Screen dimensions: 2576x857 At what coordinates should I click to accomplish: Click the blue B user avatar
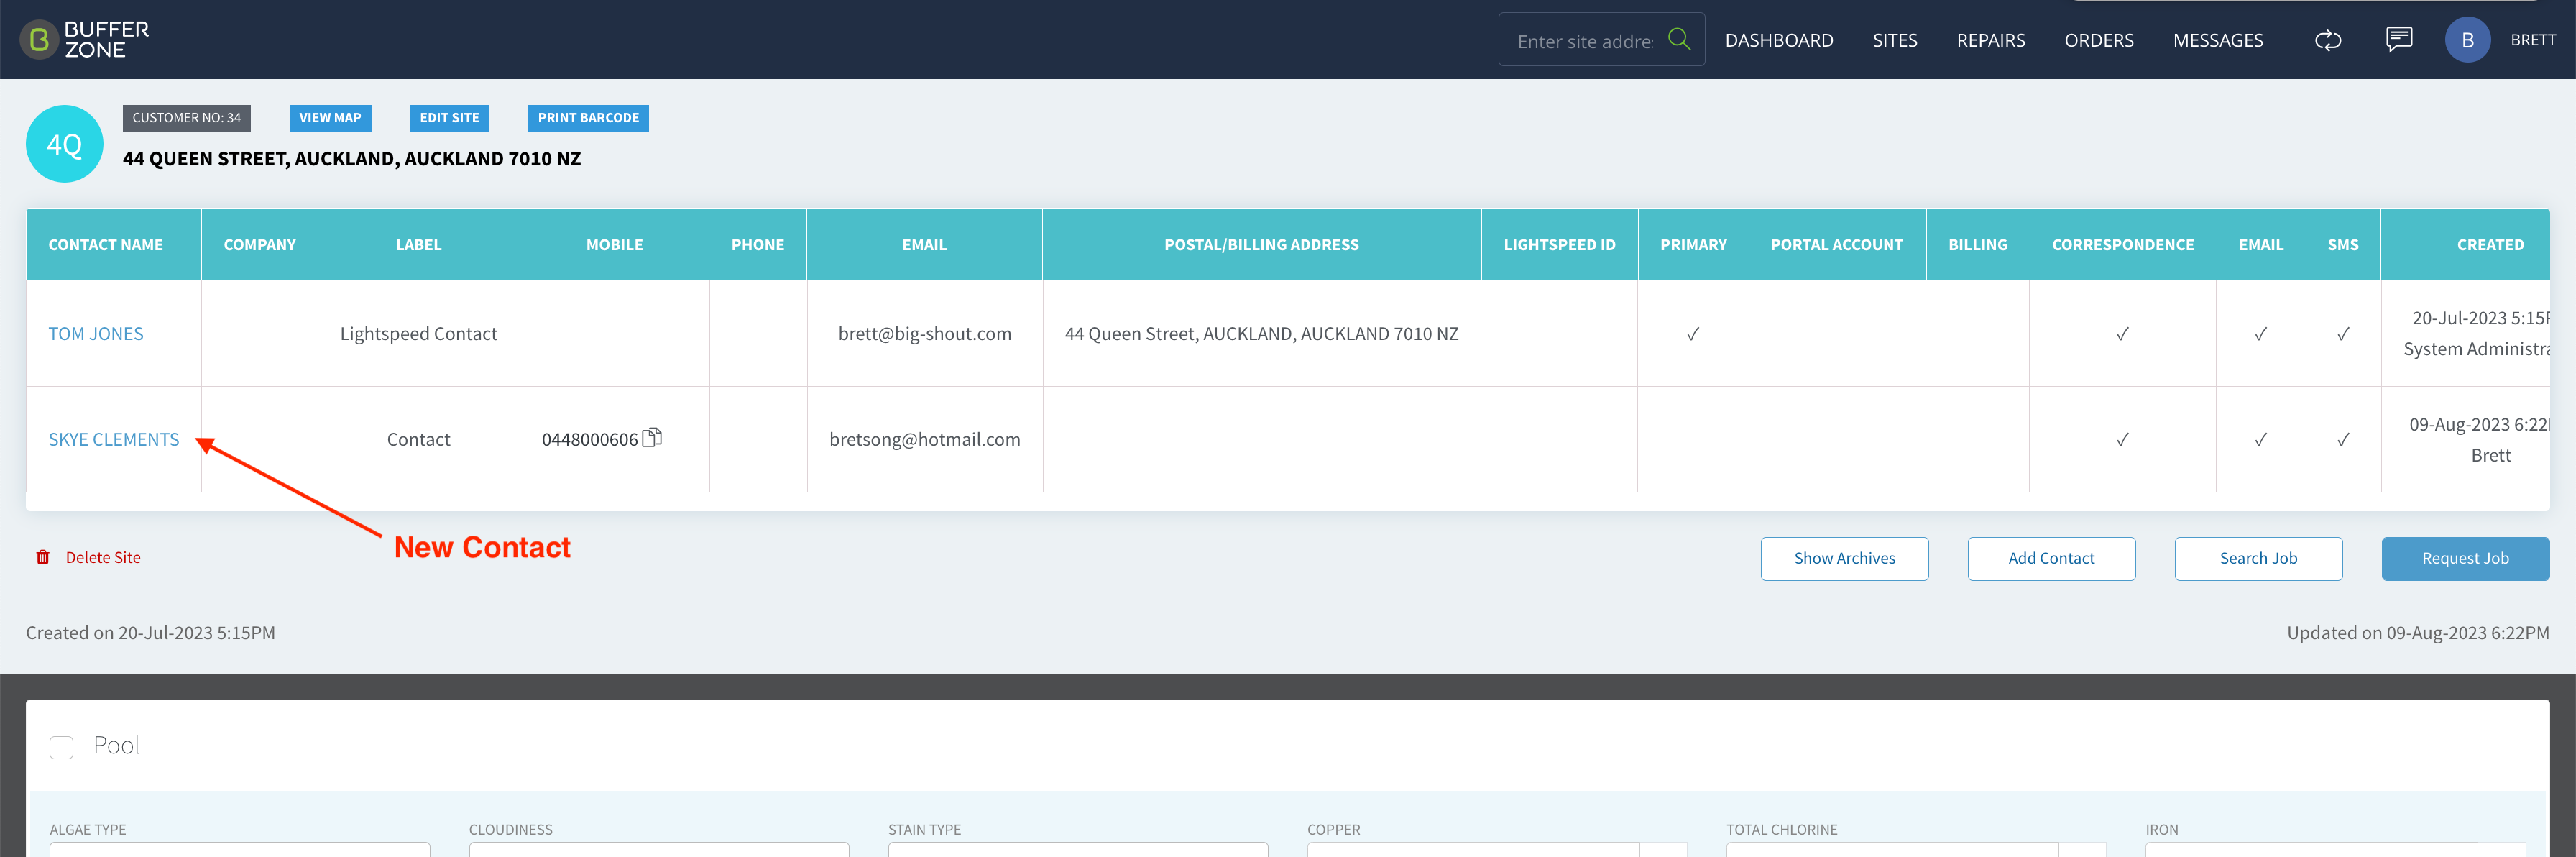pyautogui.click(x=2467, y=40)
